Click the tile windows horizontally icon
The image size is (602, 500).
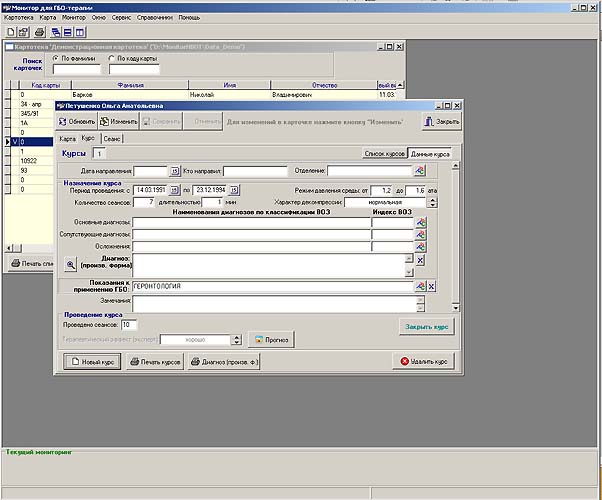click(x=67, y=32)
